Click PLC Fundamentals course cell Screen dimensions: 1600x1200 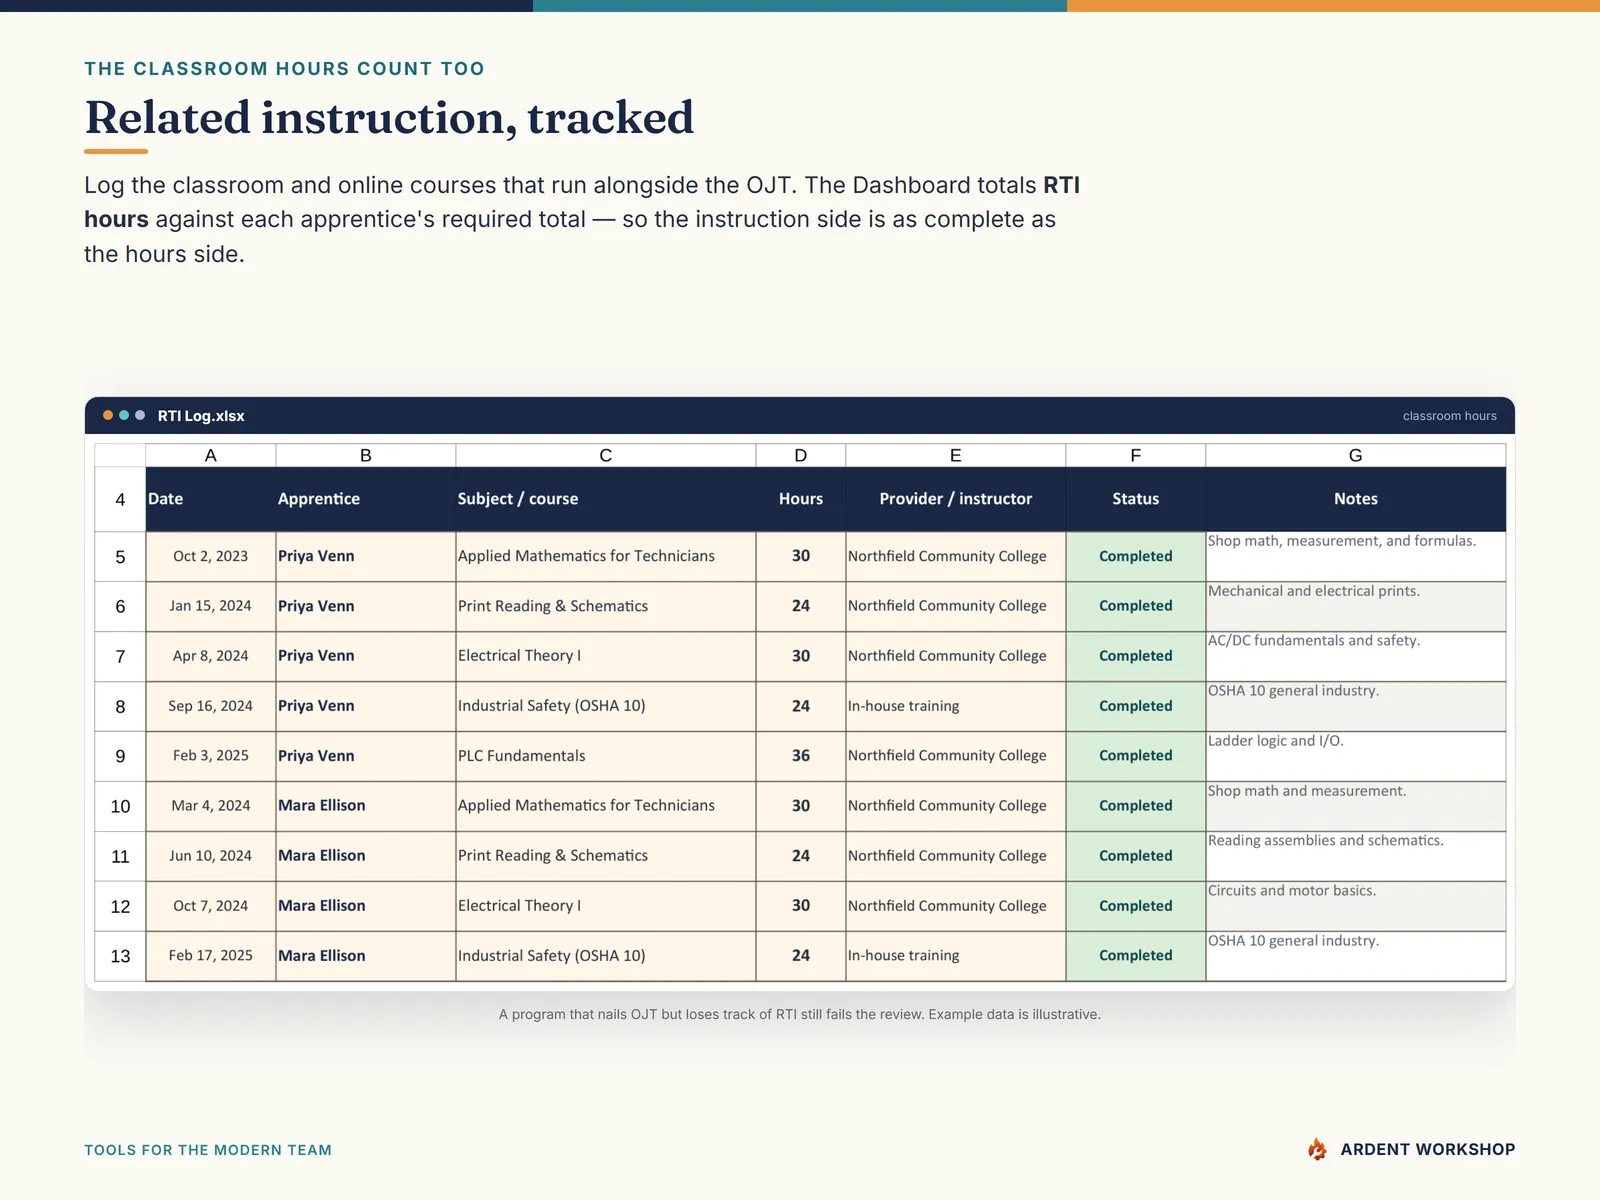606,756
